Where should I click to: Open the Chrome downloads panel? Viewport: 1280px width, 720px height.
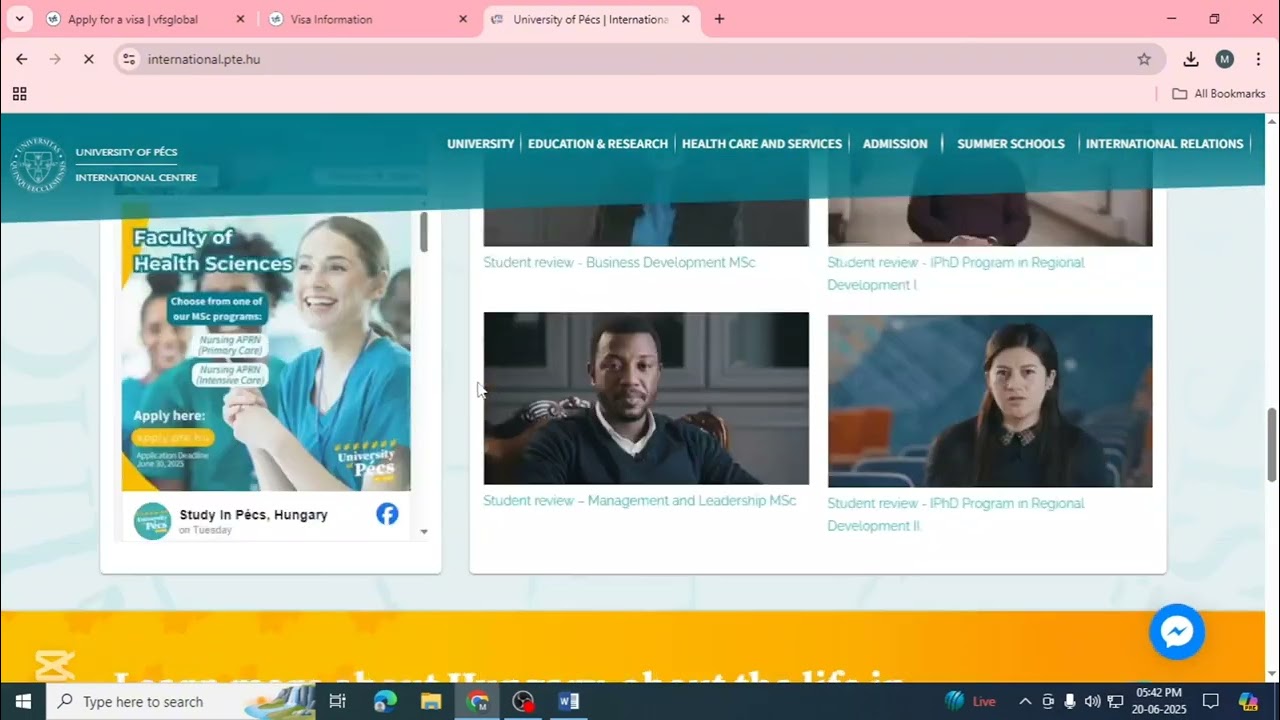tap(1191, 59)
